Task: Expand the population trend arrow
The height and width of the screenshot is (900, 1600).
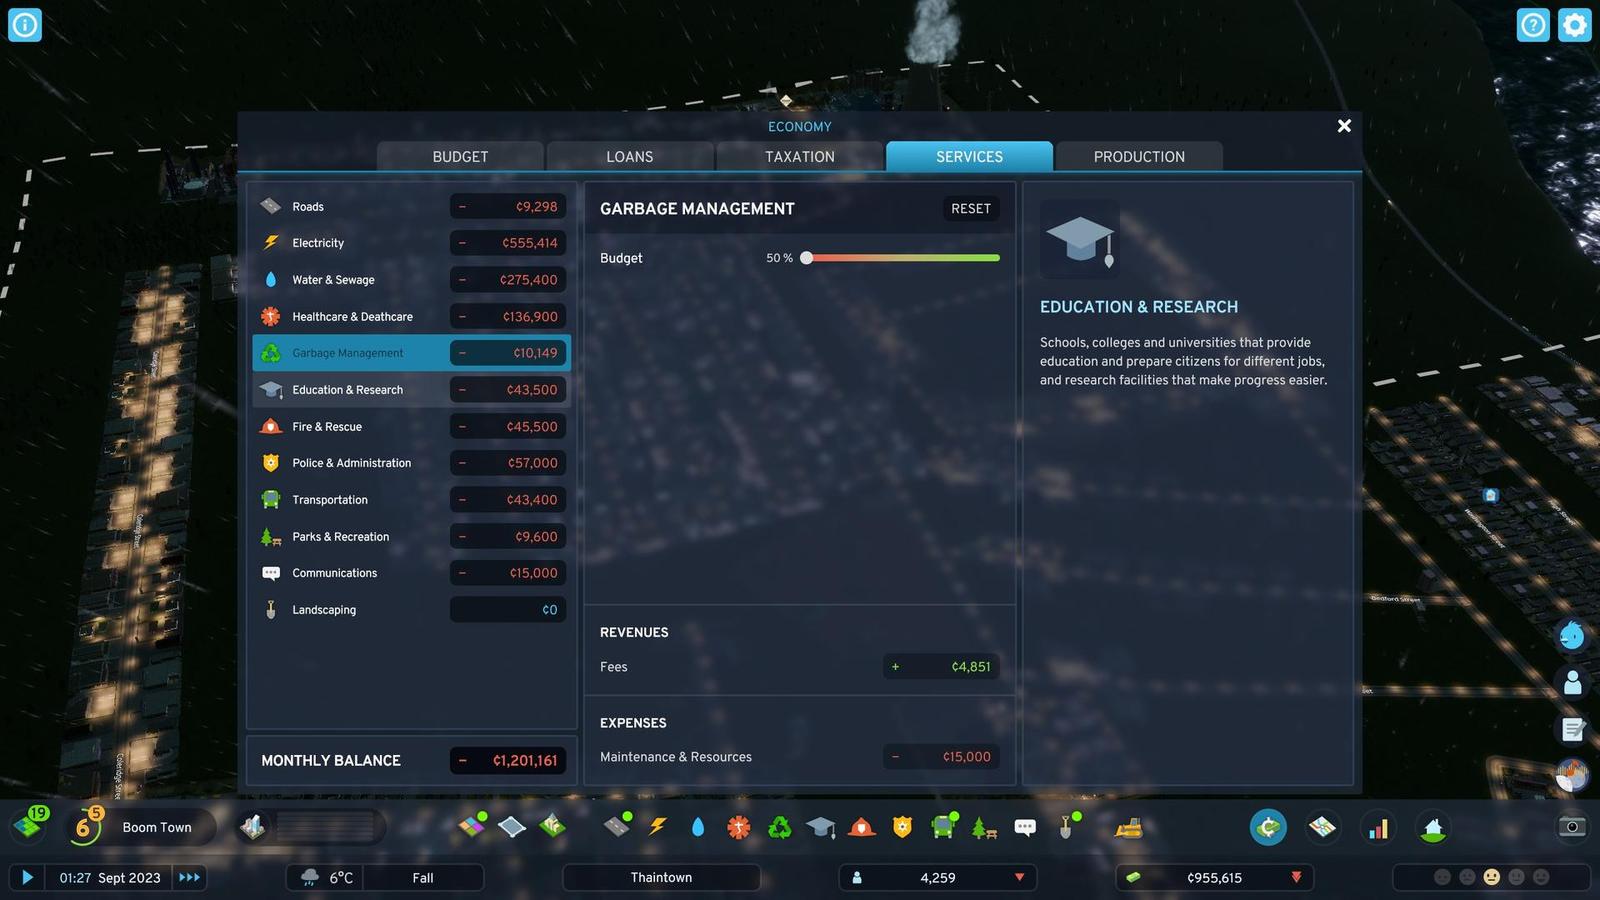Action: tap(1019, 877)
